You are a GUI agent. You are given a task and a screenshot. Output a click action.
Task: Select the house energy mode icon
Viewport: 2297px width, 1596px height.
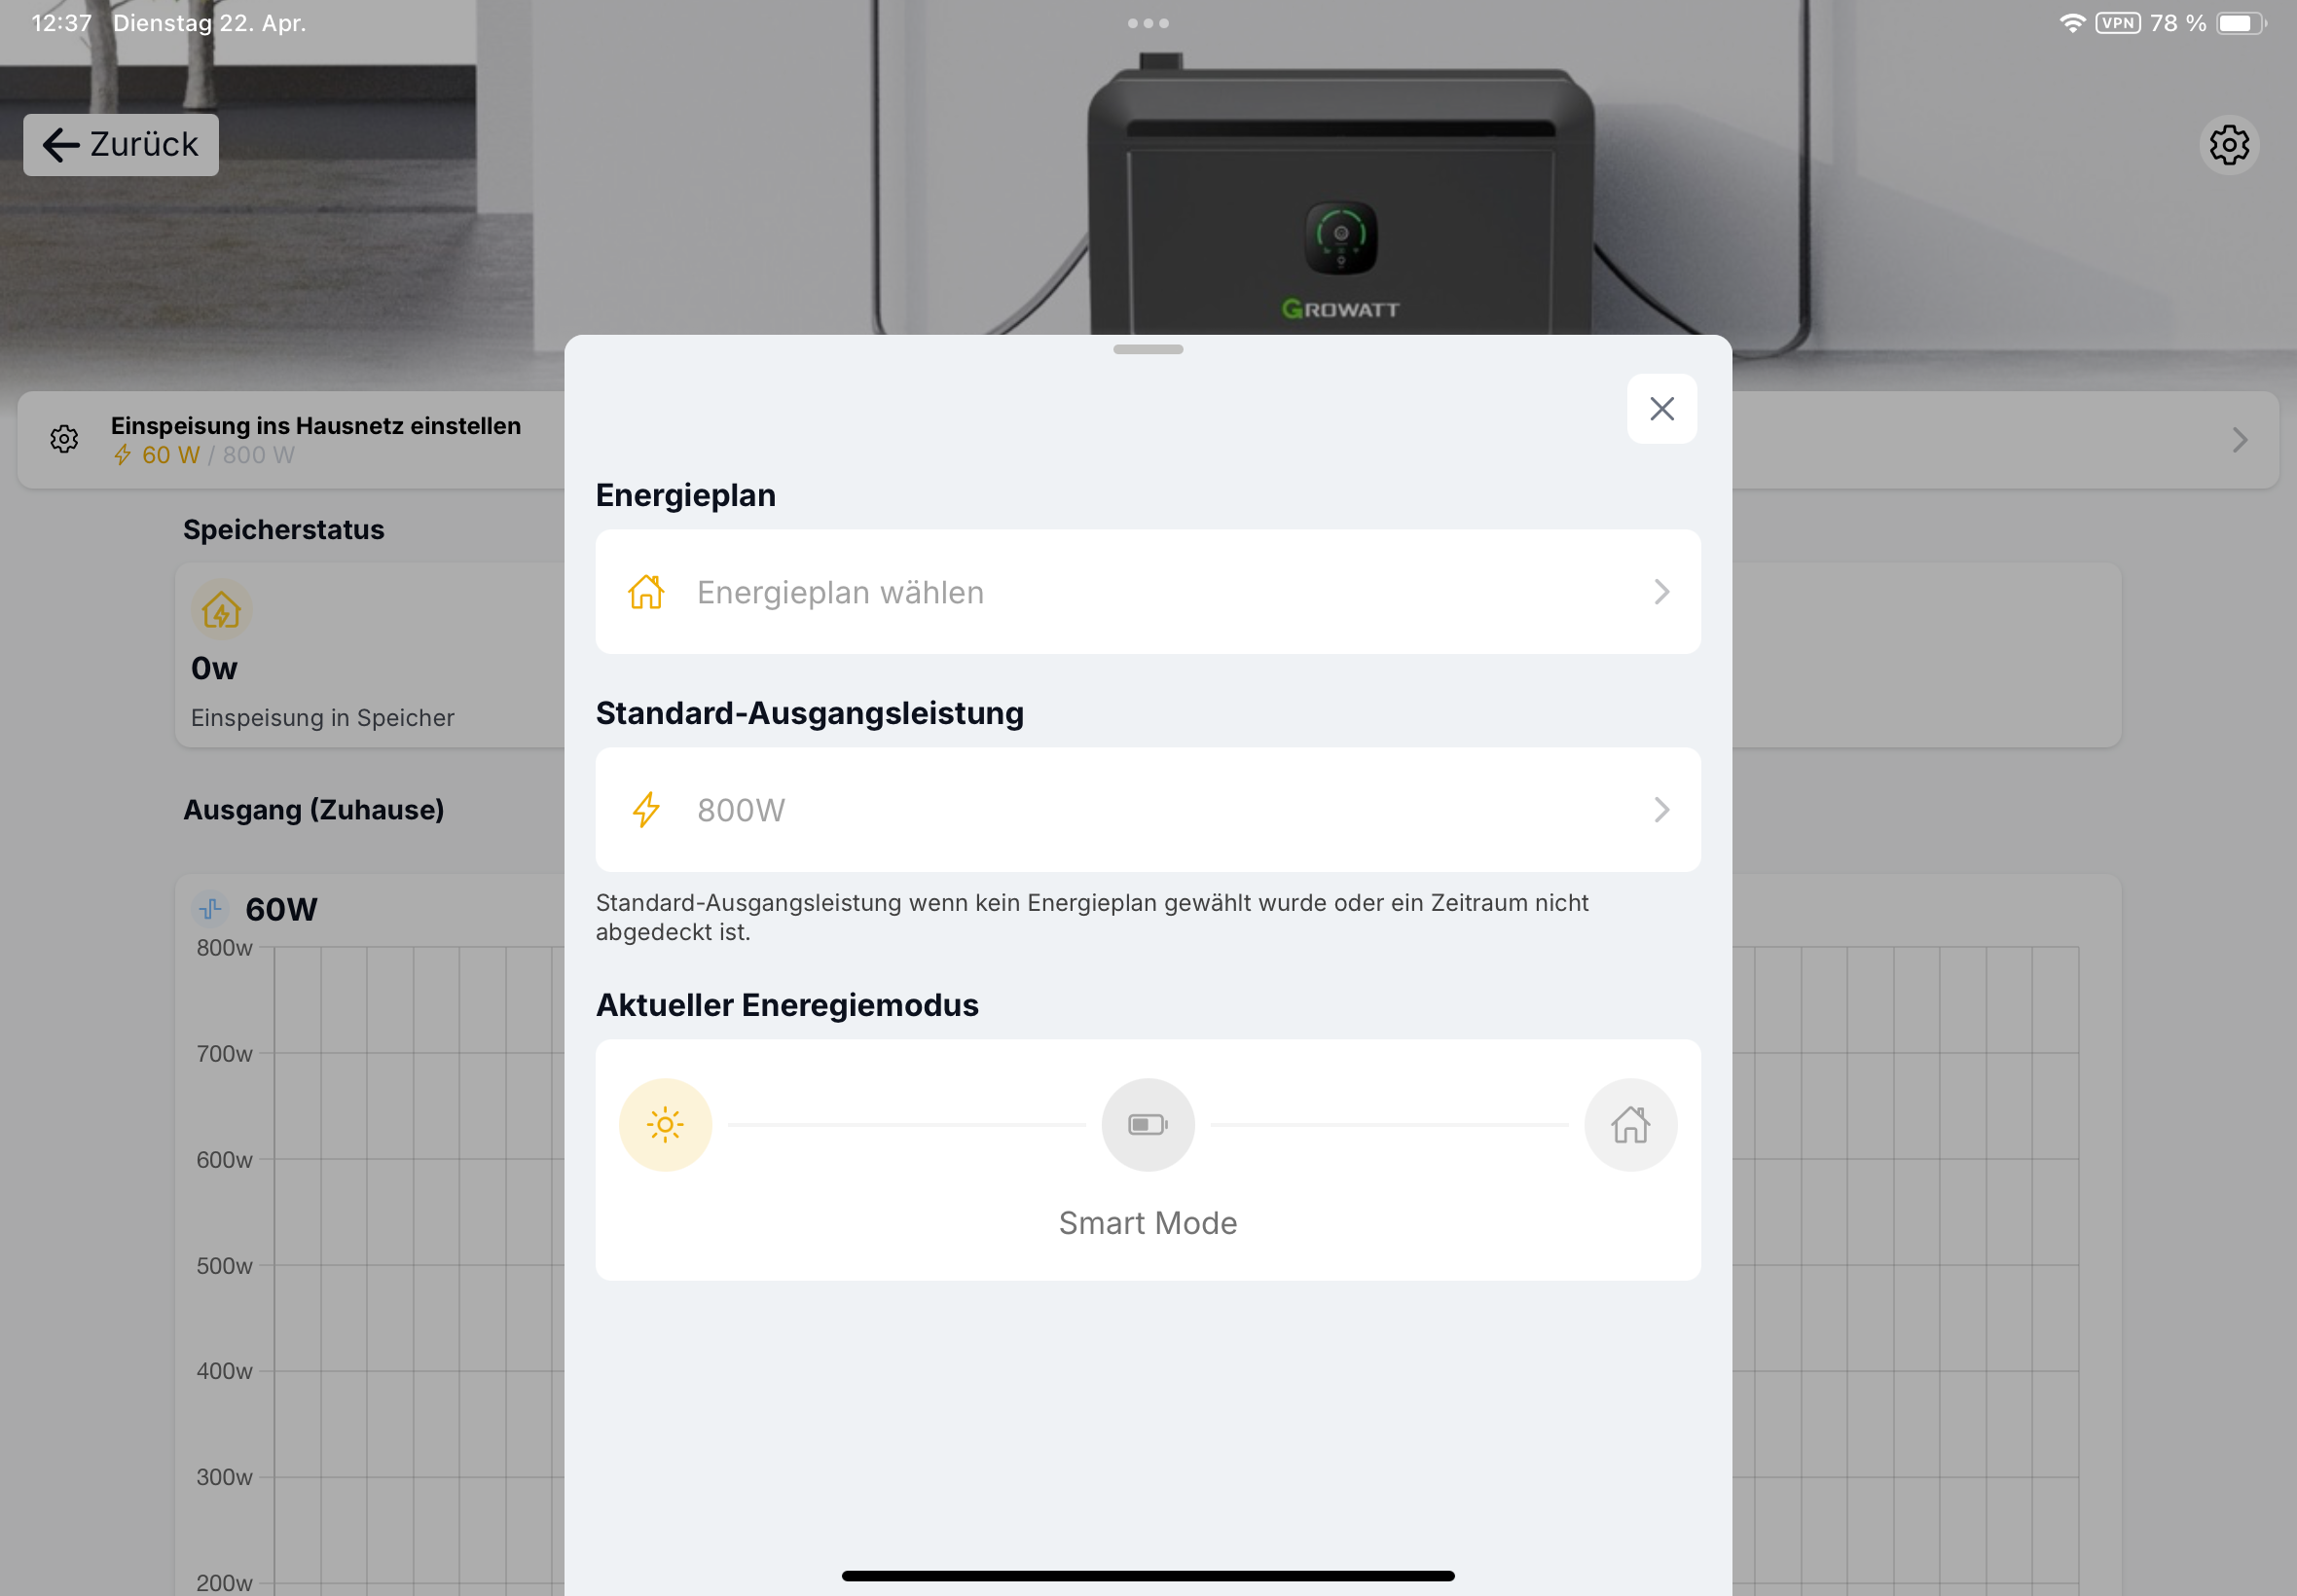point(1630,1125)
